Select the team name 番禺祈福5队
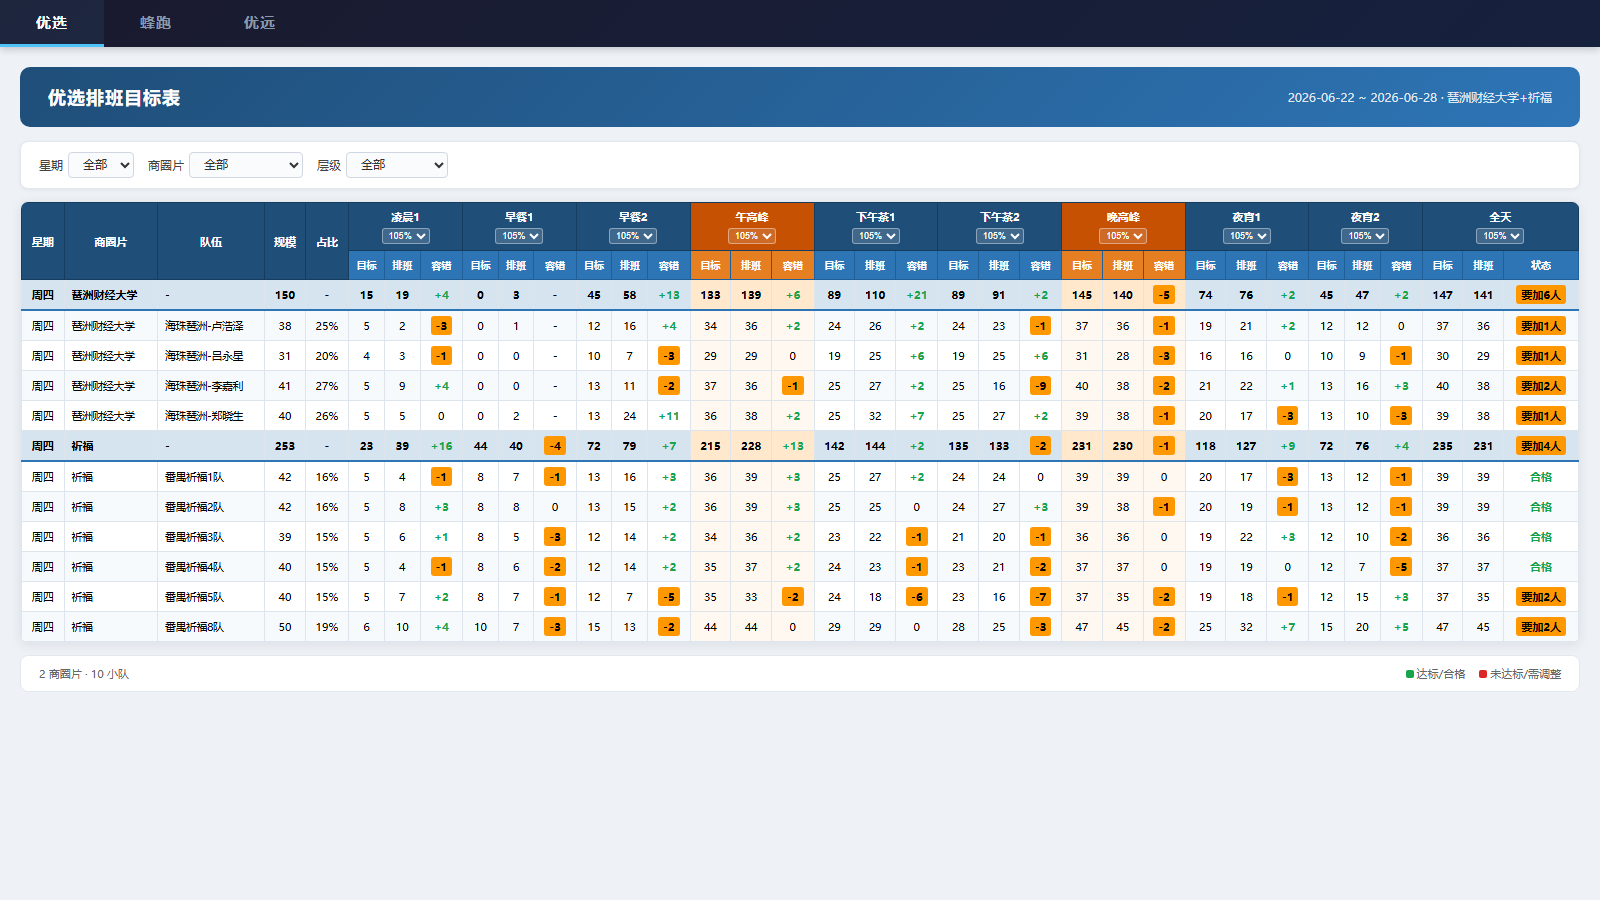The height and width of the screenshot is (900, 1600). 194,597
